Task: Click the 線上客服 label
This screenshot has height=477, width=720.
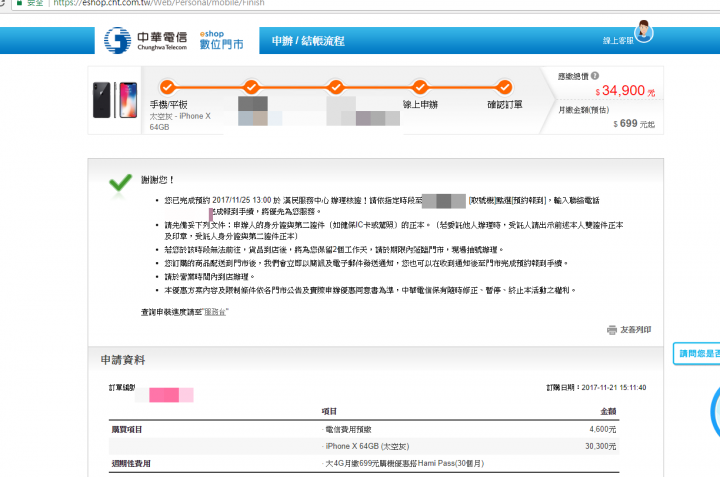Action: 618,41
